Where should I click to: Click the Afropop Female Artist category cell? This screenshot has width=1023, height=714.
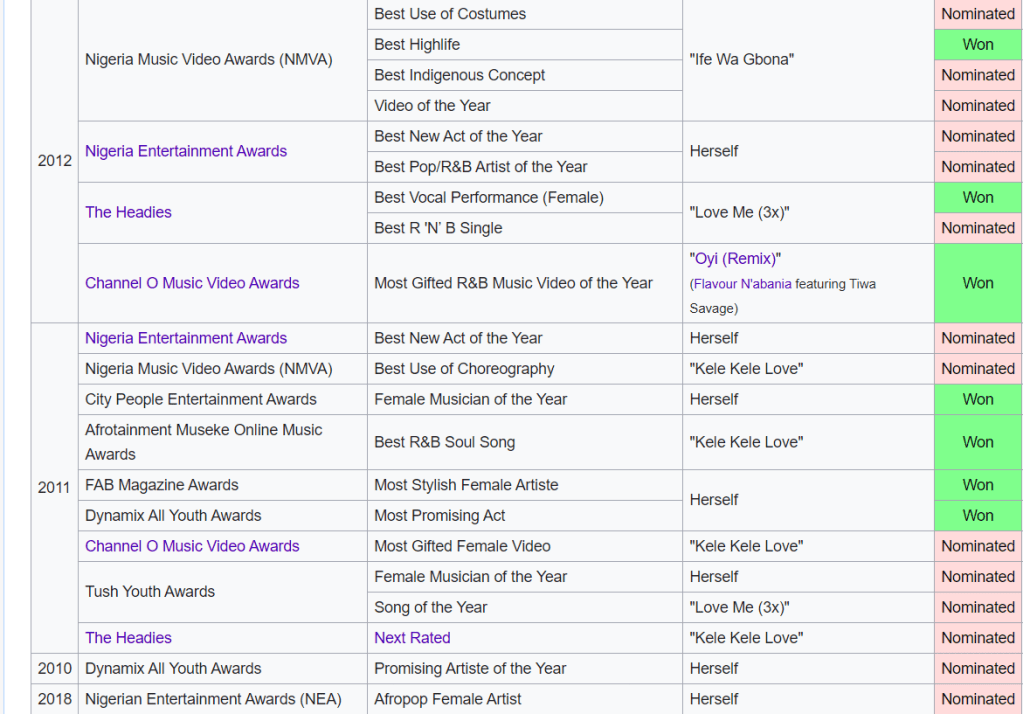448,699
